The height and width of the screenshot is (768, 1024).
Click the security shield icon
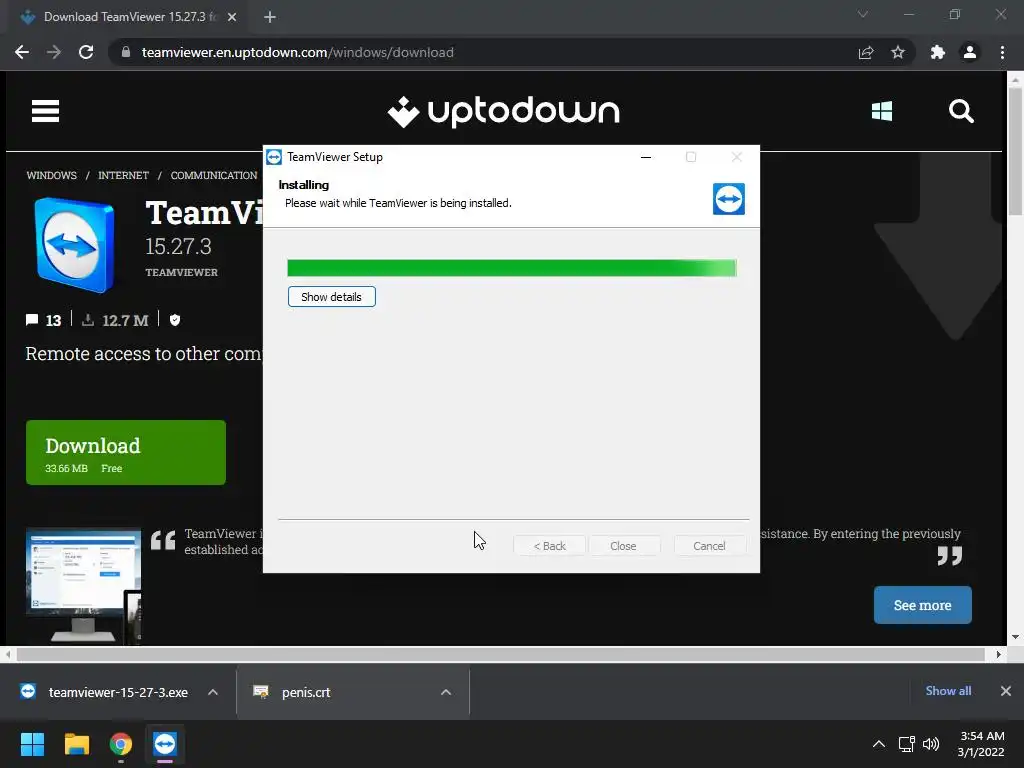[x=174, y=319]
